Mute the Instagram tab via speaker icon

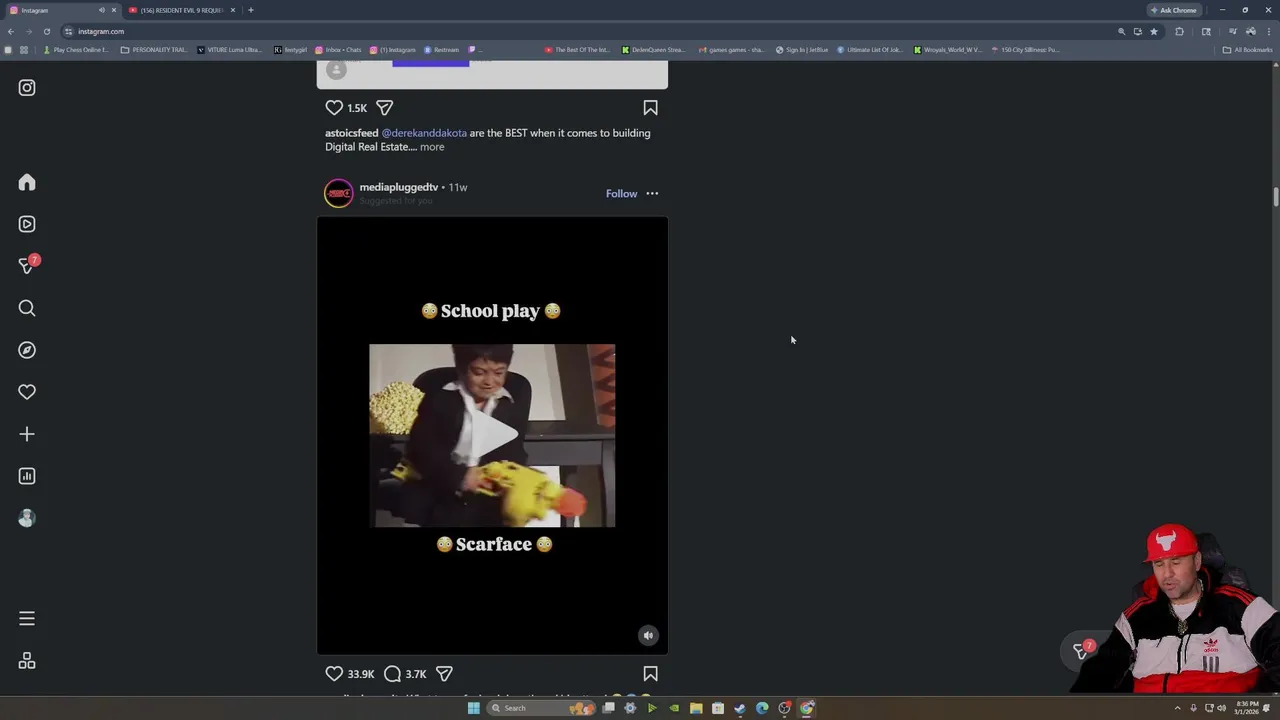click(x=101, y=10)
